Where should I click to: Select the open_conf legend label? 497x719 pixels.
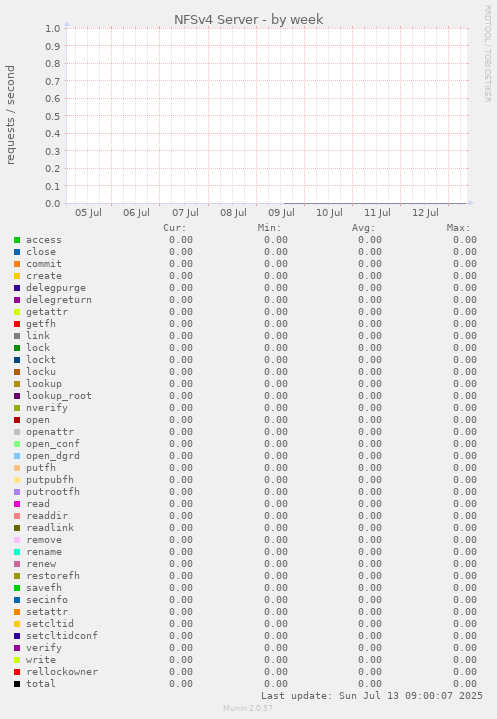(x=53, y=444)
